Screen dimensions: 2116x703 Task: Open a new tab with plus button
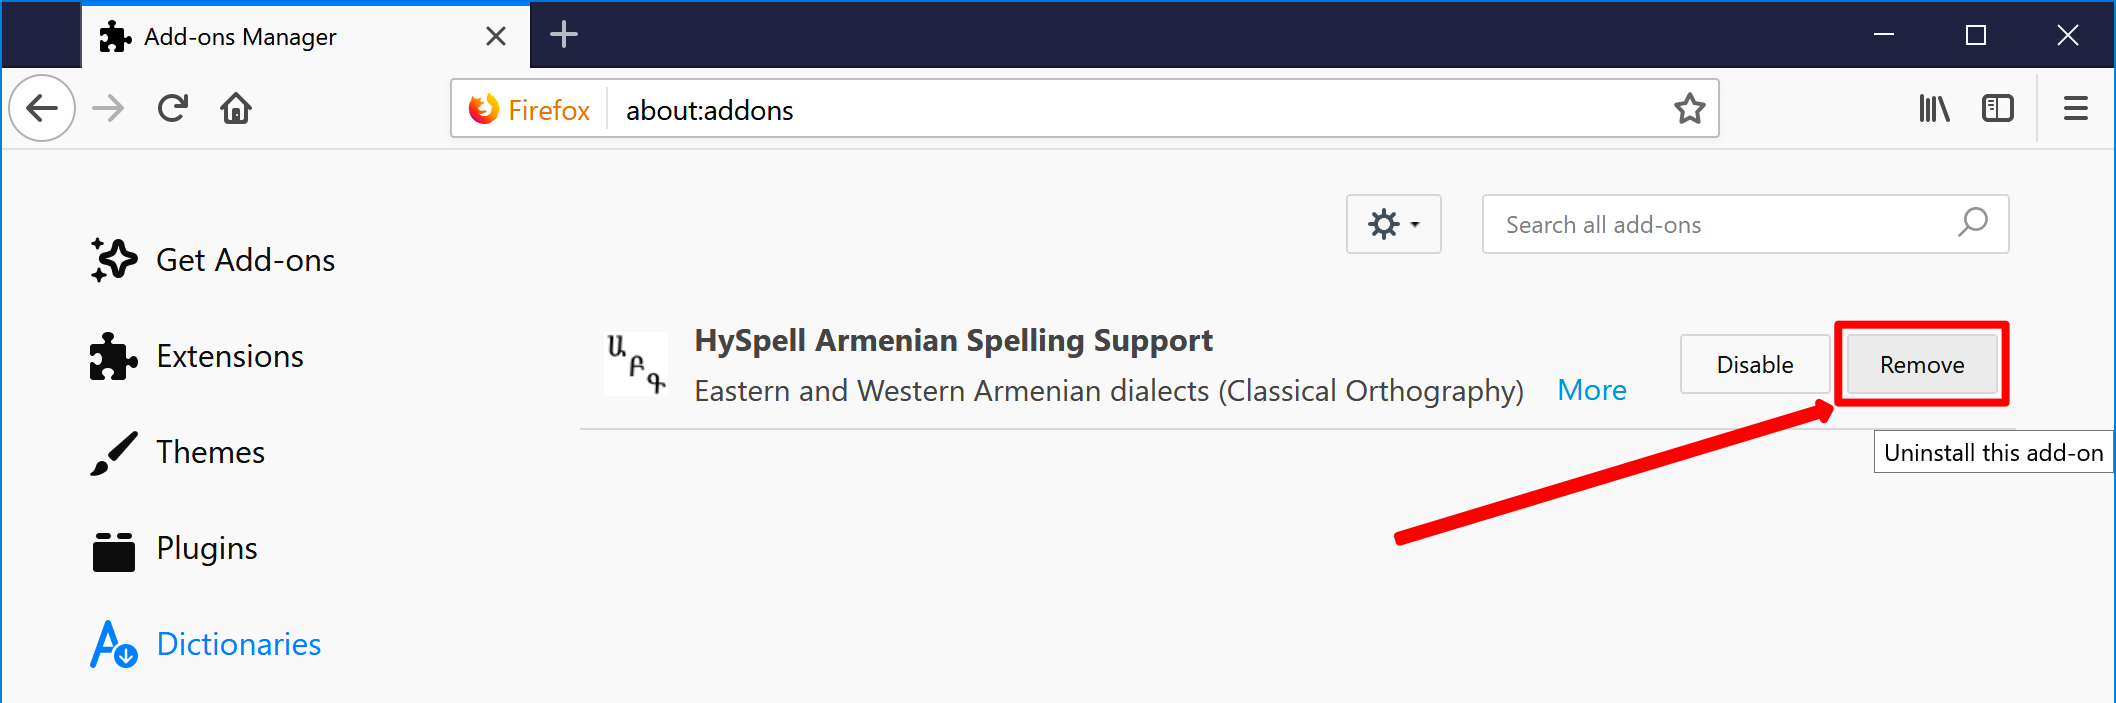(x=564, y=35)
